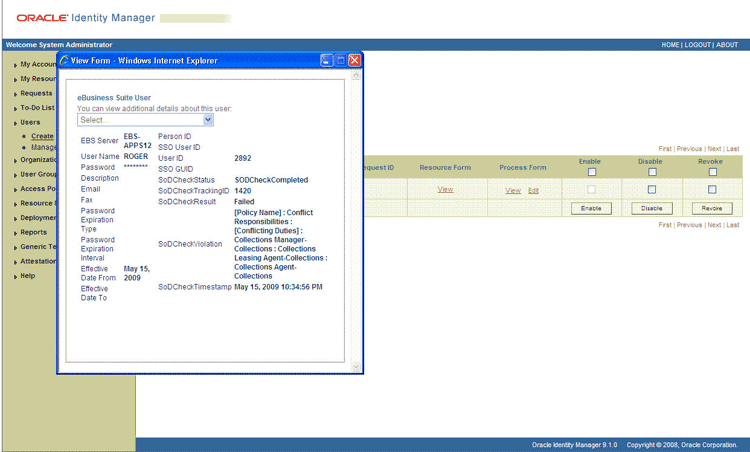Image resolution: width=750 pixels, height=452 pixels.
Task: Click the Internet Explorer icon in popup title bar
Action: pyautogui.click(x=64, y=60)
